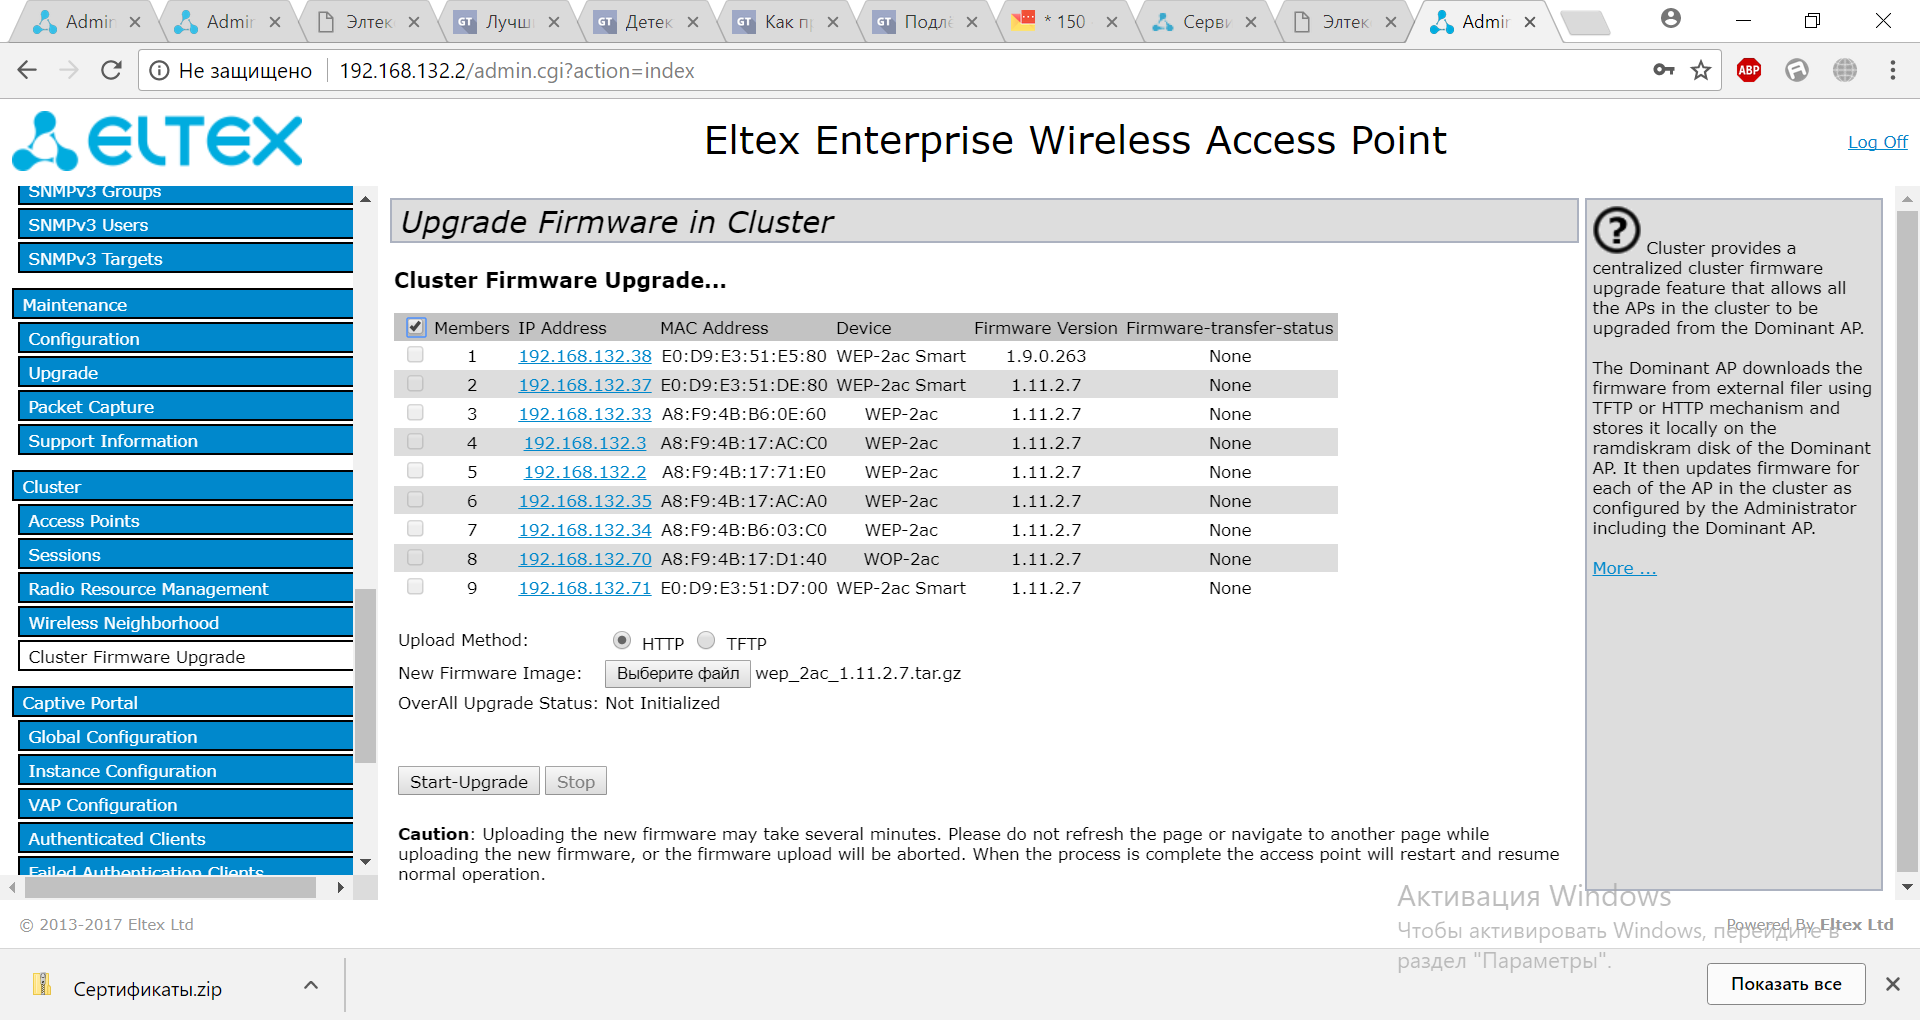Expand options for the Сертификаты.zip download
The height and width of the screenshot is (1020, 1920).
[x=311, y=985]
